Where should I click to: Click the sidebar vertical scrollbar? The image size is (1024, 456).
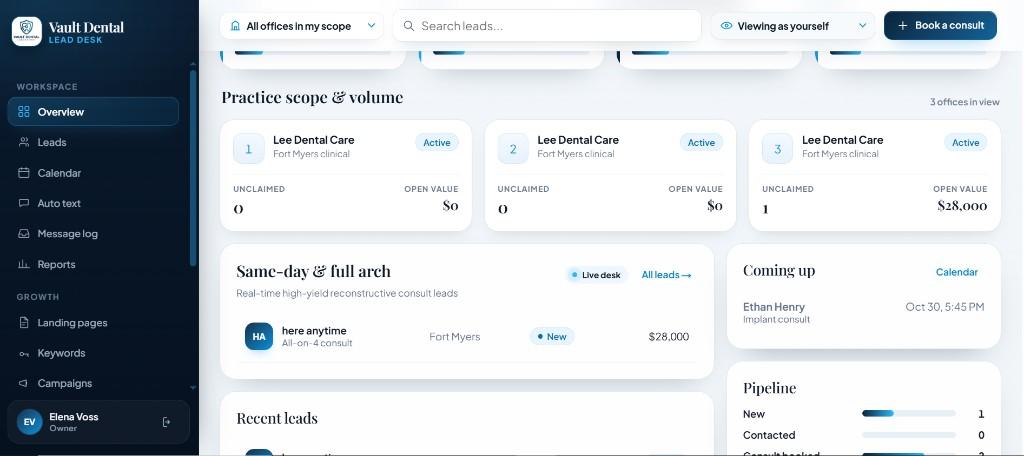[x=193, y=168]
